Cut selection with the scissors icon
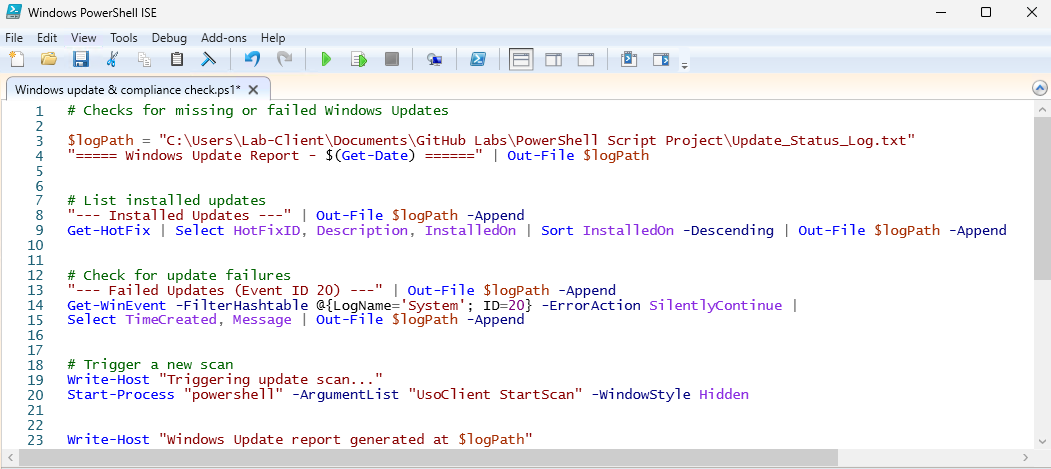This screenshot has height=469, width=1051. tap(112, 59)
